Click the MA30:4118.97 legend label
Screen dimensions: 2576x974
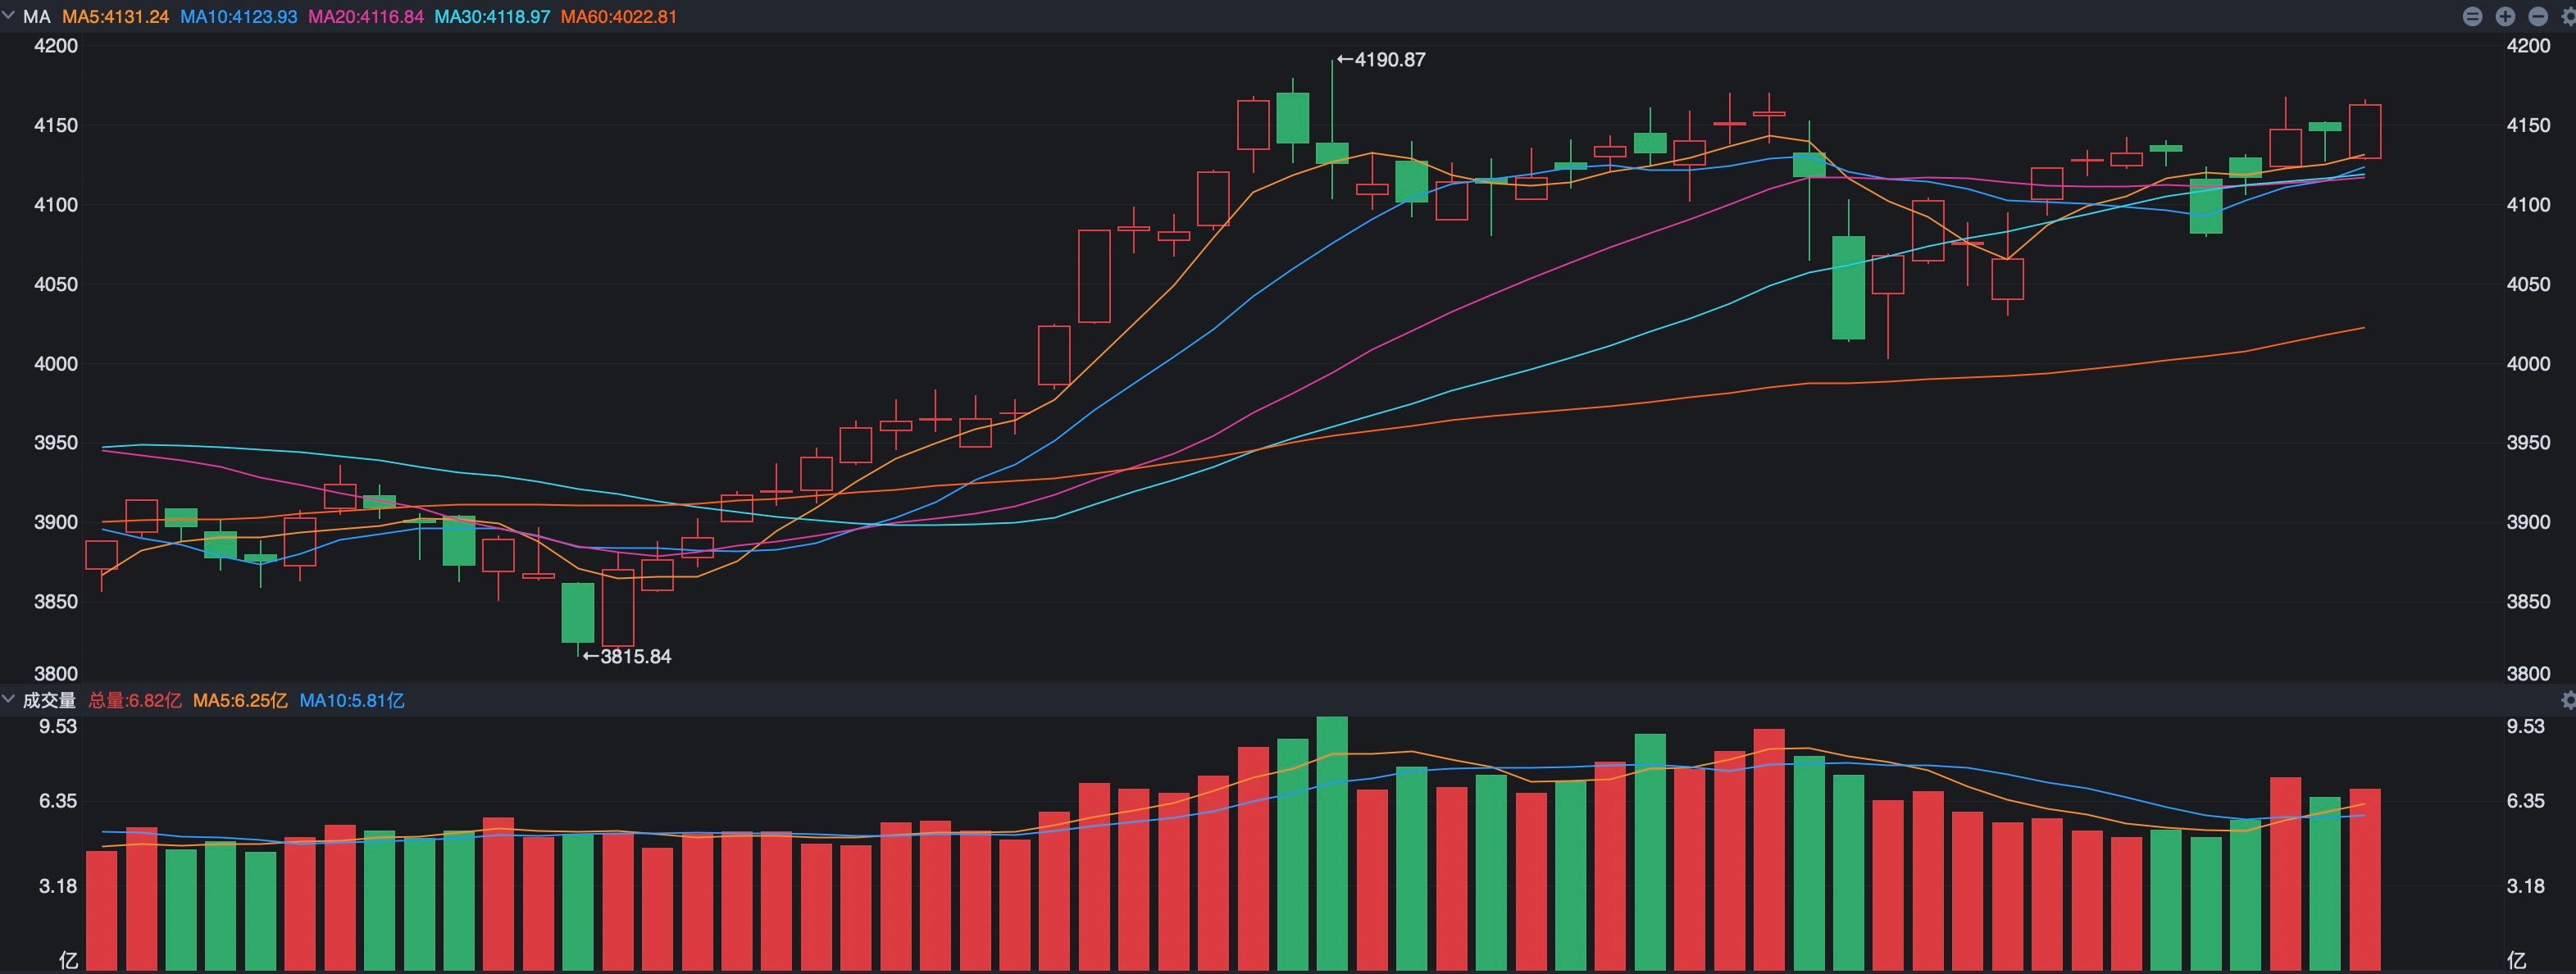point(492,17)
